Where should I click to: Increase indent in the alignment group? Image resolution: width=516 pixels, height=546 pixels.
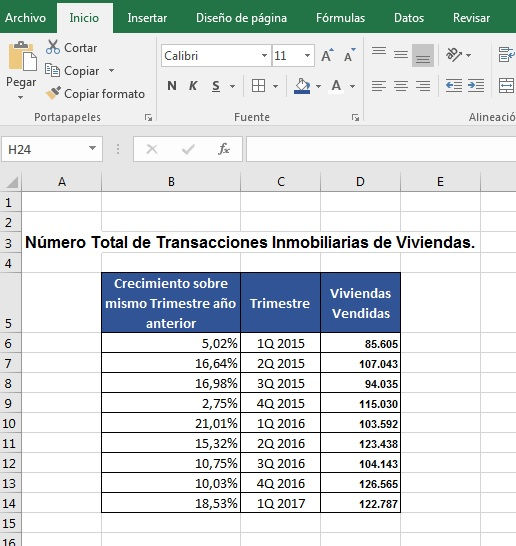[x=476, y=86]
